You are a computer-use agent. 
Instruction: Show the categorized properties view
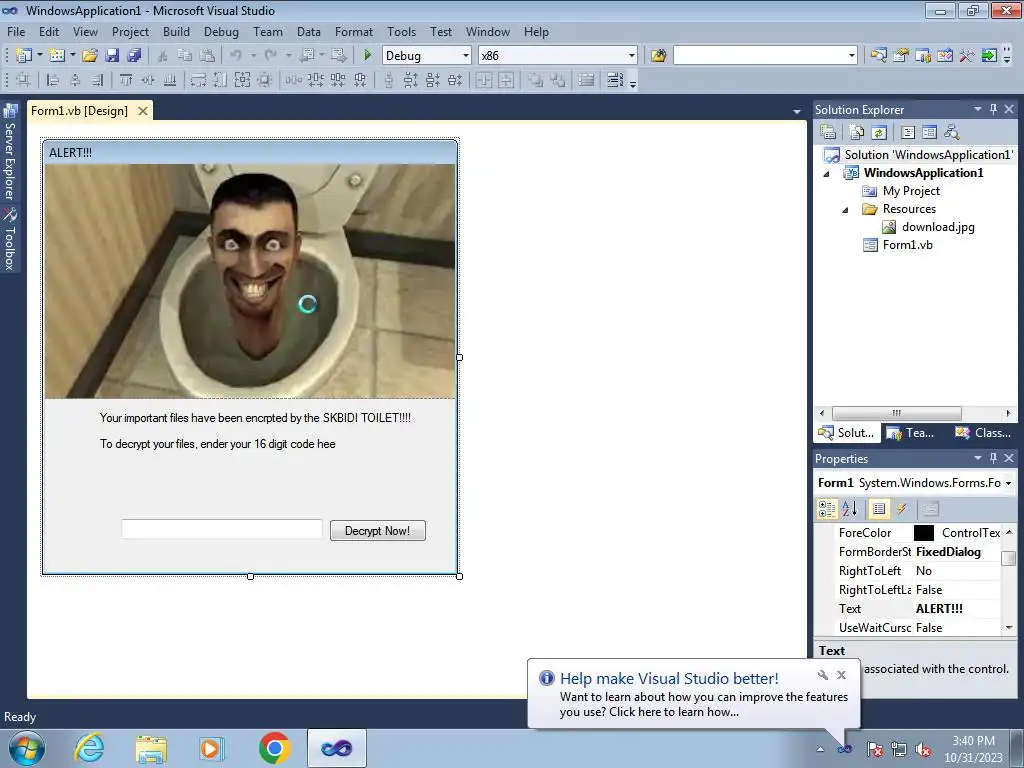click(827, 509)
